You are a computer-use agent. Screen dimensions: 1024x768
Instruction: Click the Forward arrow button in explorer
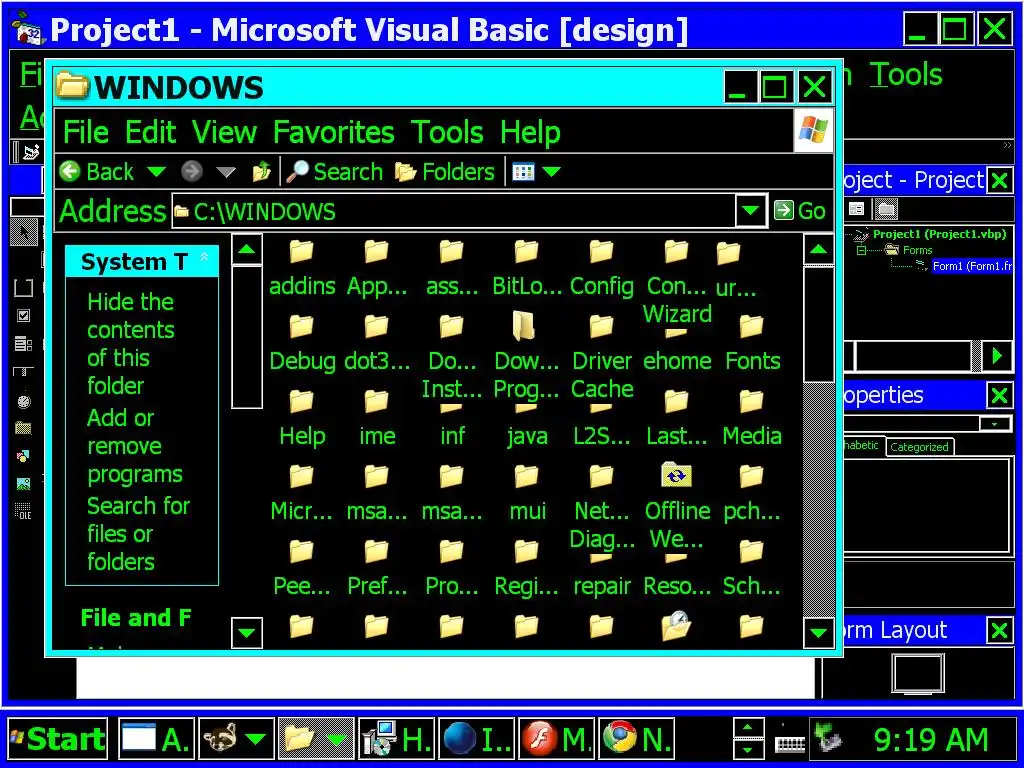(x=191, y=172)
